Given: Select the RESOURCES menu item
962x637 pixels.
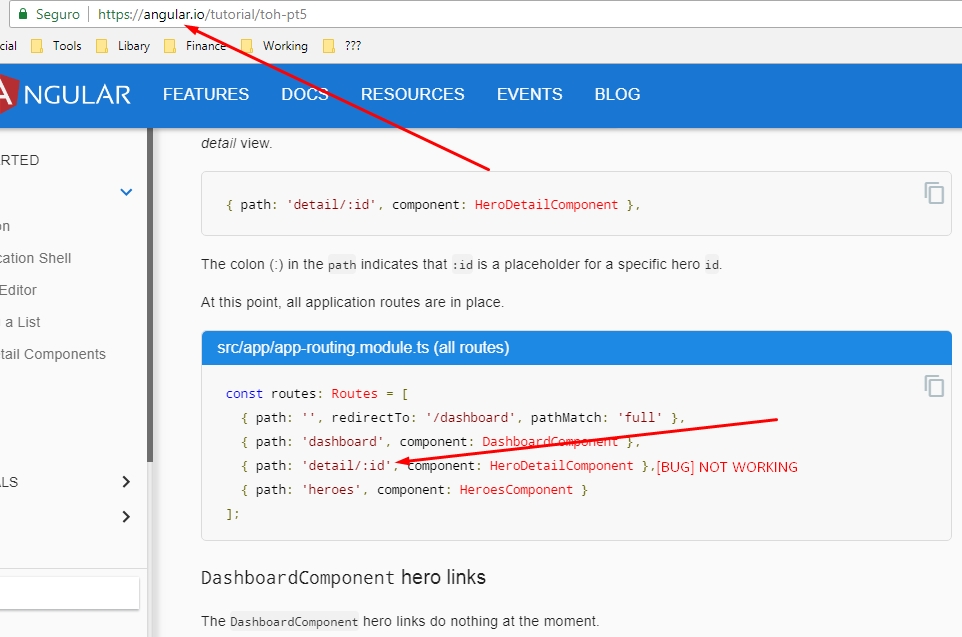Looking at the screenshot, I should click(x=412, y=94).
